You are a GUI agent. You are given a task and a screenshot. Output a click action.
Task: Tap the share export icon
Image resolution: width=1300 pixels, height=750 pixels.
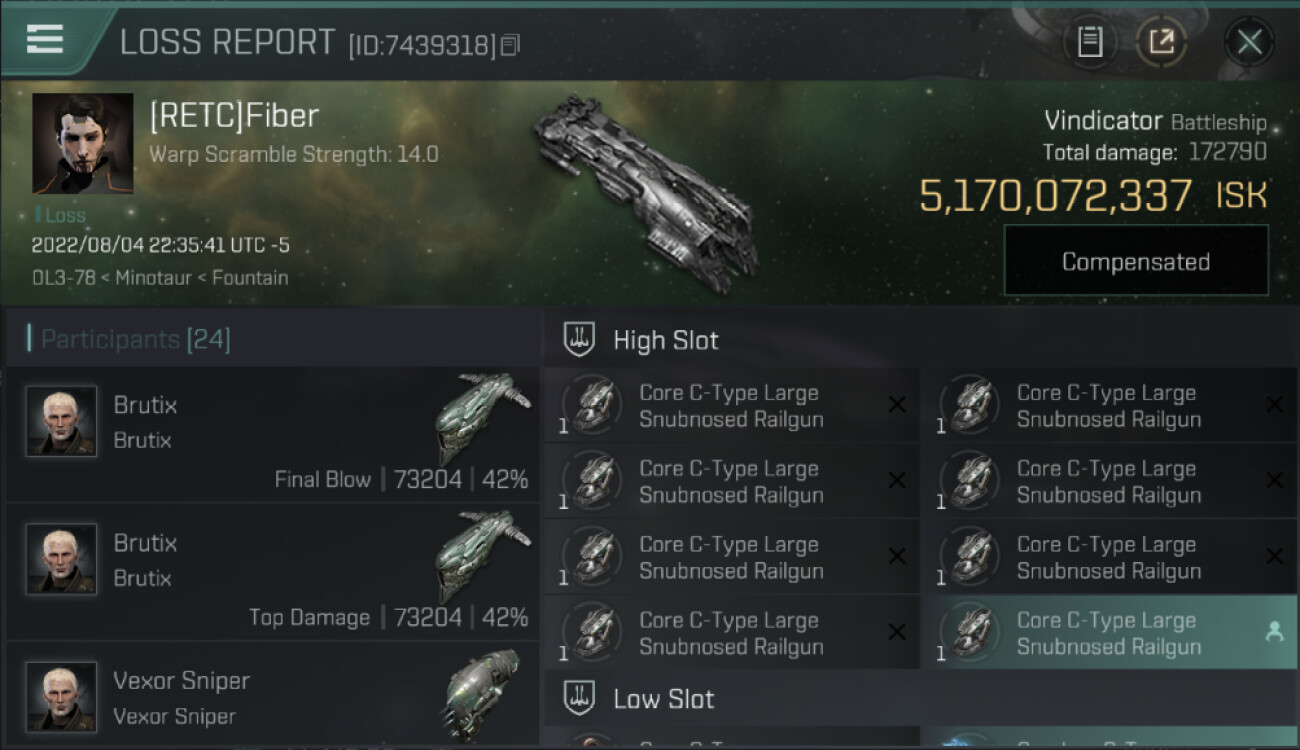pyautogui.click(x=1162, y=42)
